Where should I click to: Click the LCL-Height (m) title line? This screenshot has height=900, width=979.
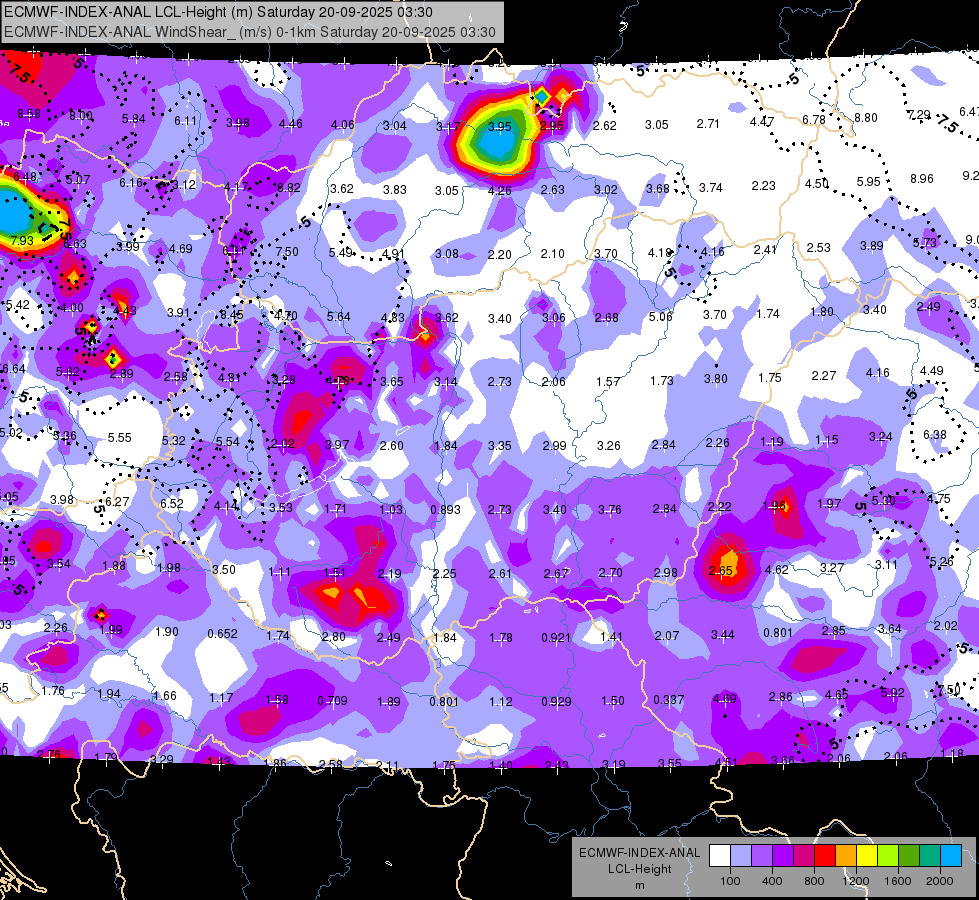point(219,12)
